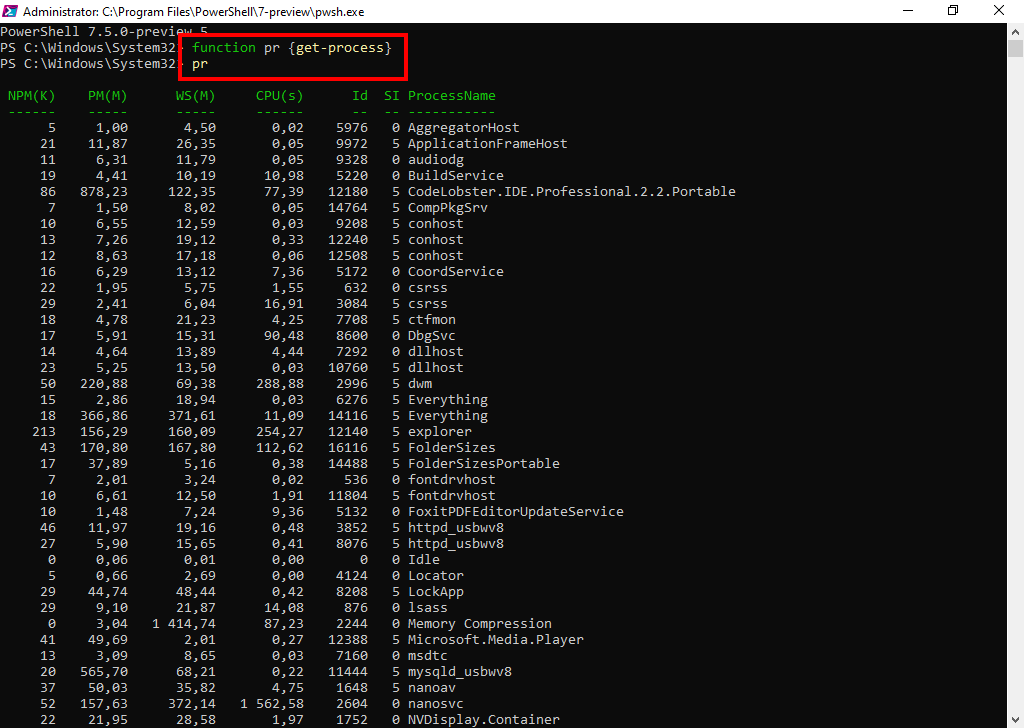The image size is (1024, 728).
Task: Click the FolderSizesPortable process name
Action: (x=483, y=464)
